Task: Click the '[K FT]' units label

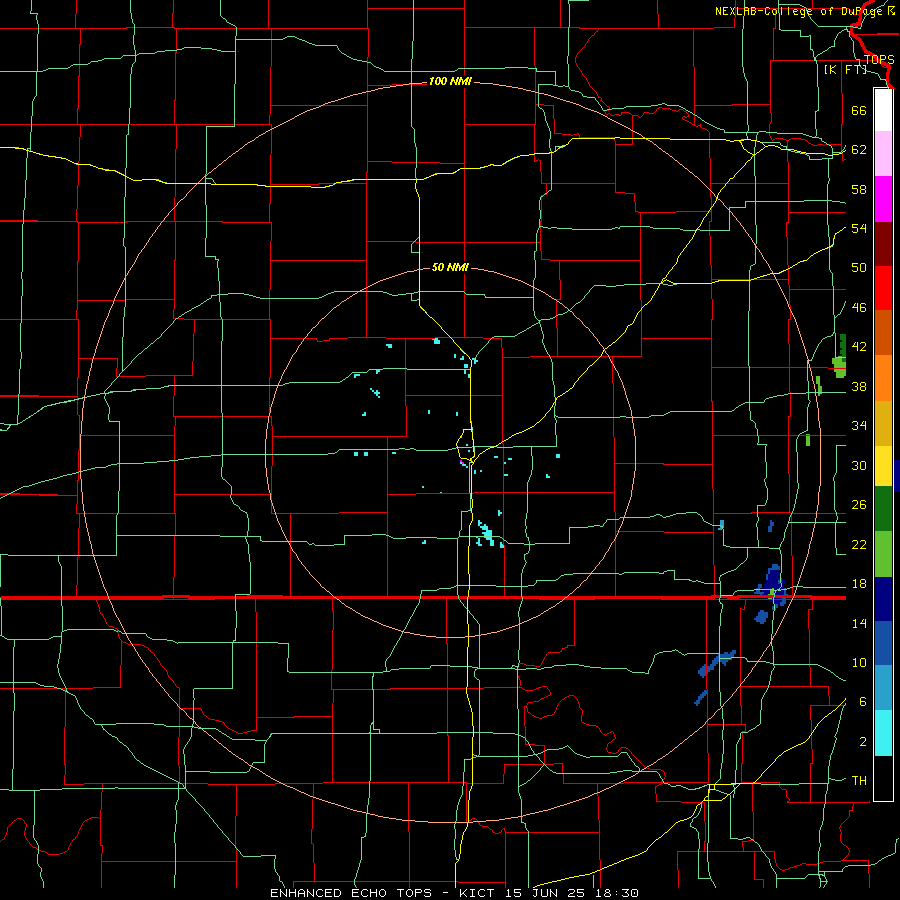Action: point(845,70)
